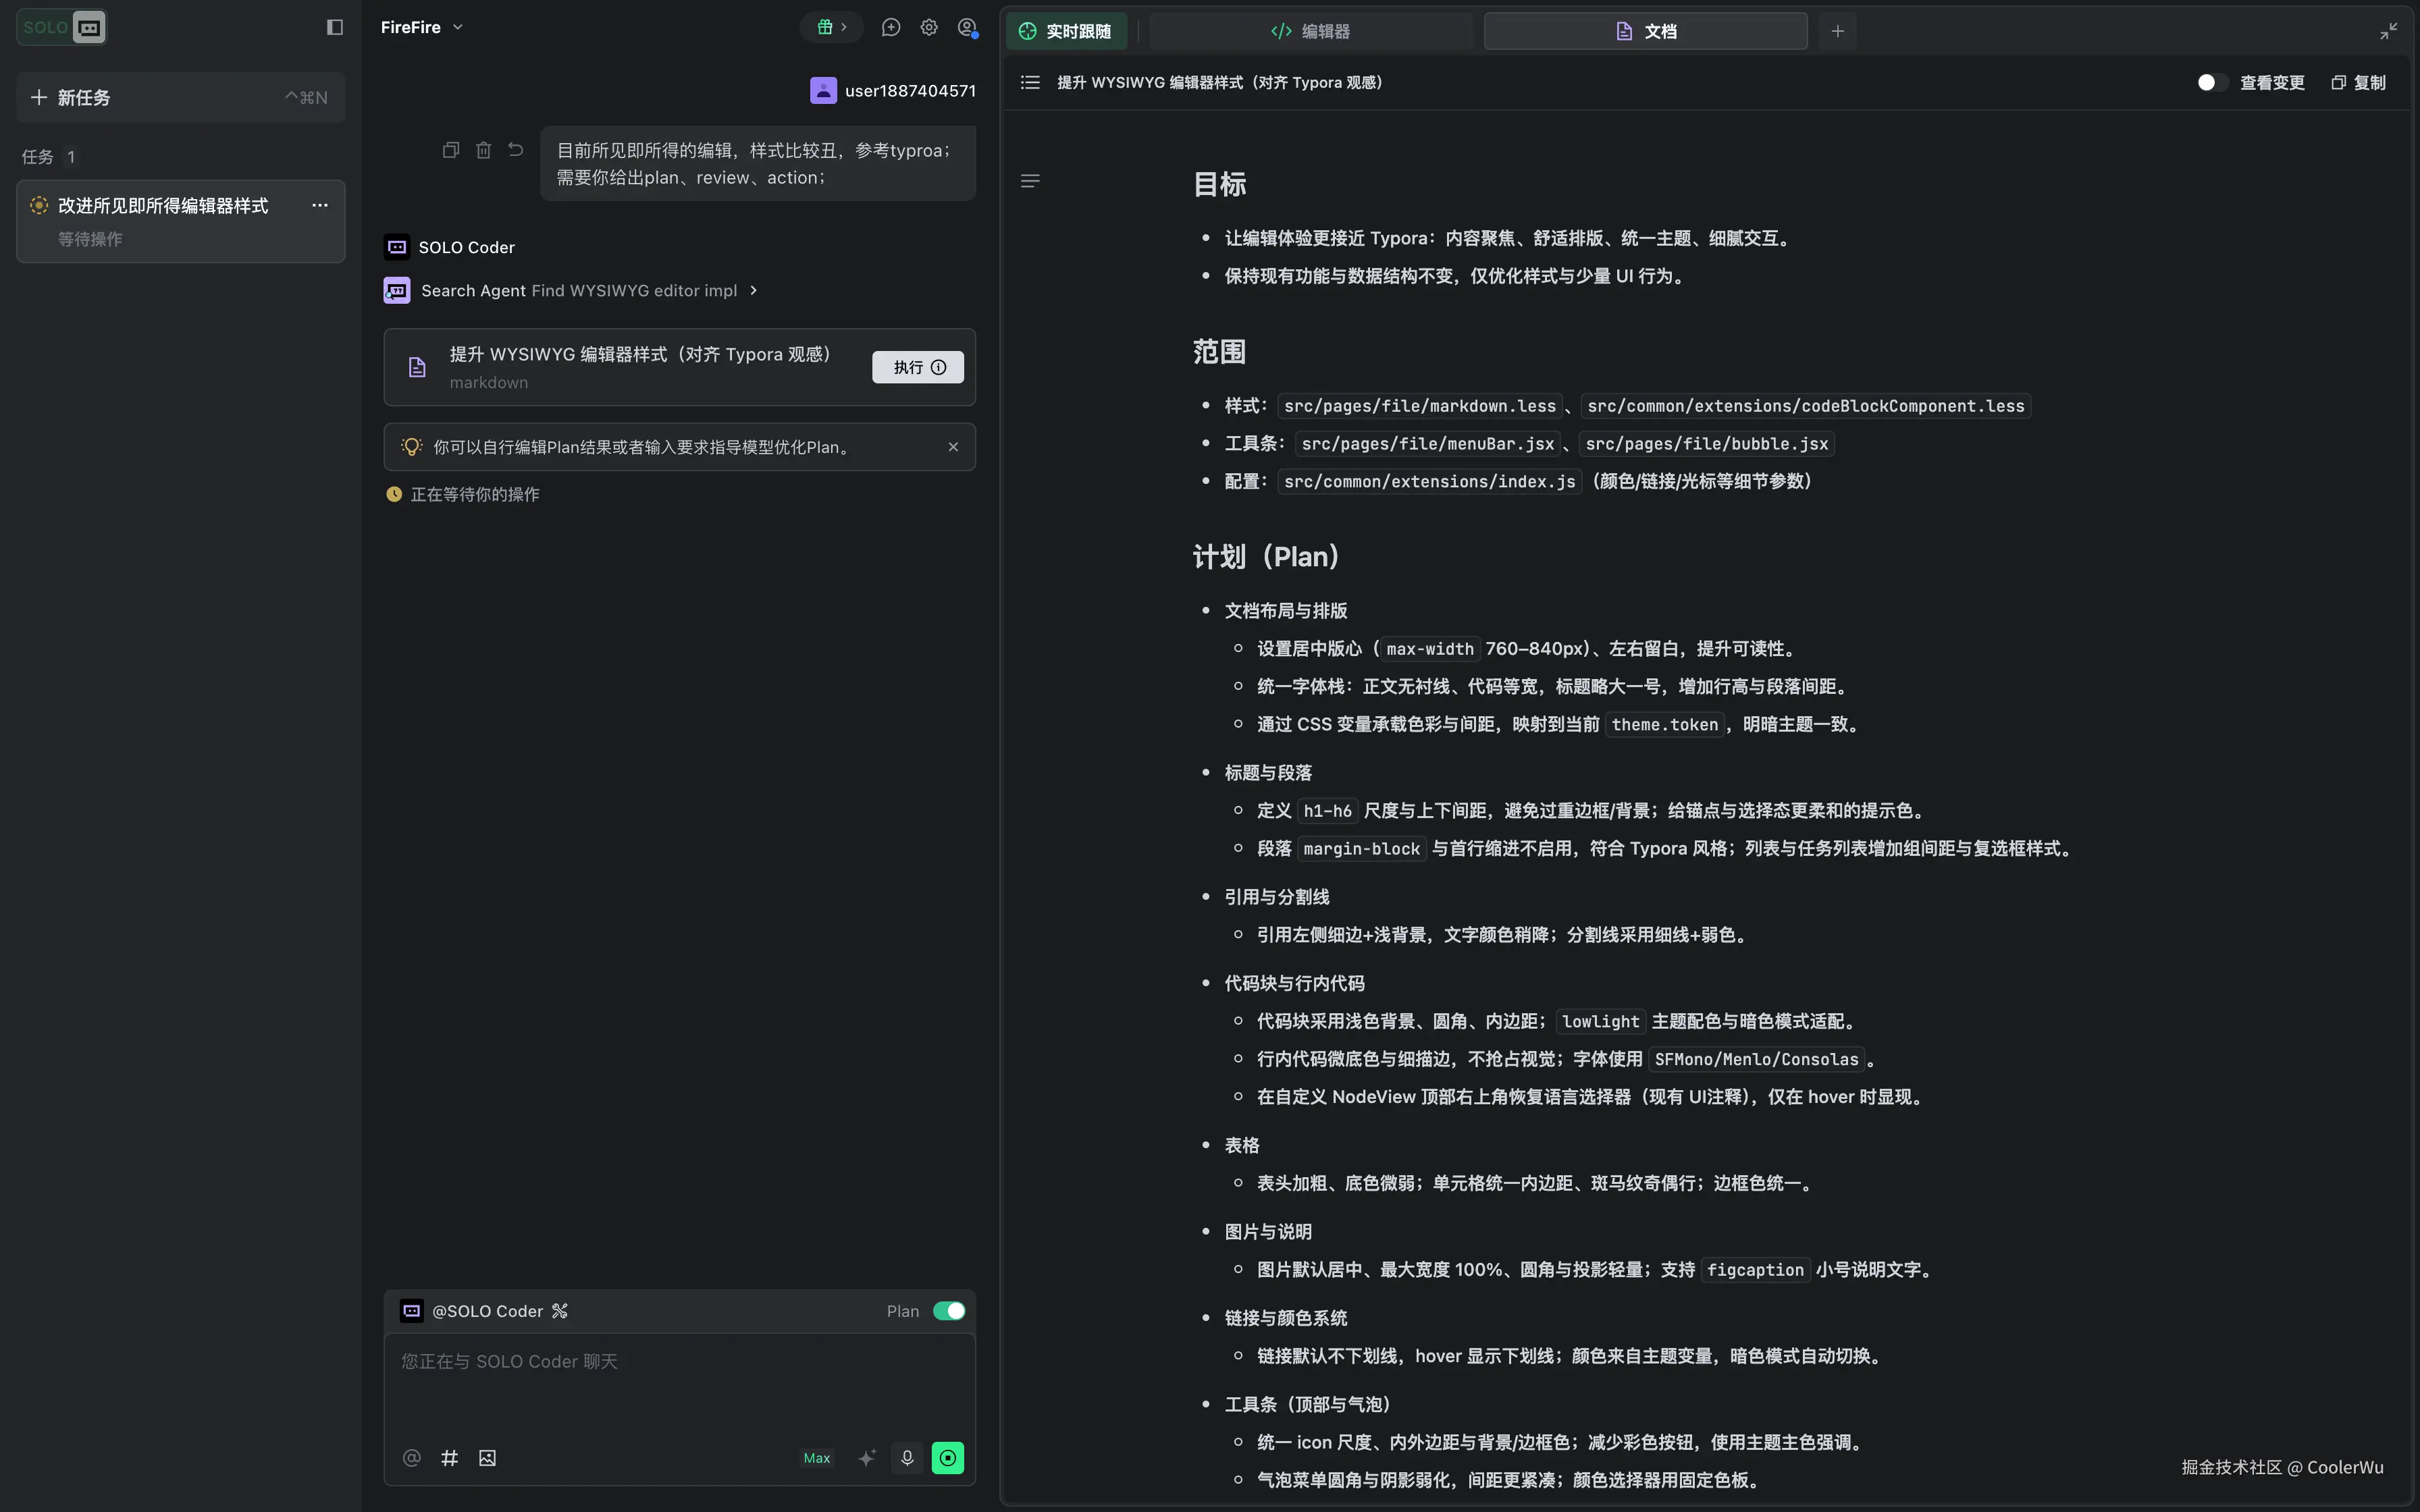
Task: Open the FireFire project dropdown
Action: [x=422, y=27]
